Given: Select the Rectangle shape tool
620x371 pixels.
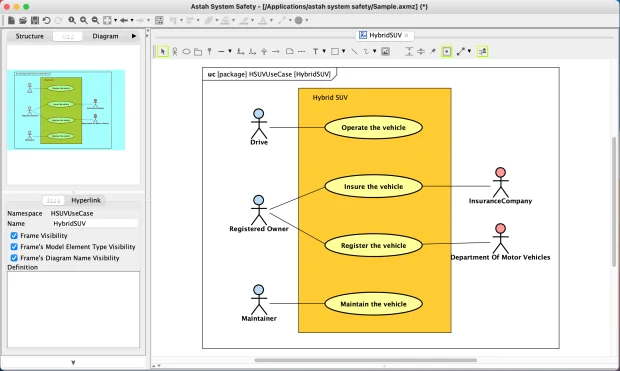Looking at the screenshot, I should tap(335, 51).
